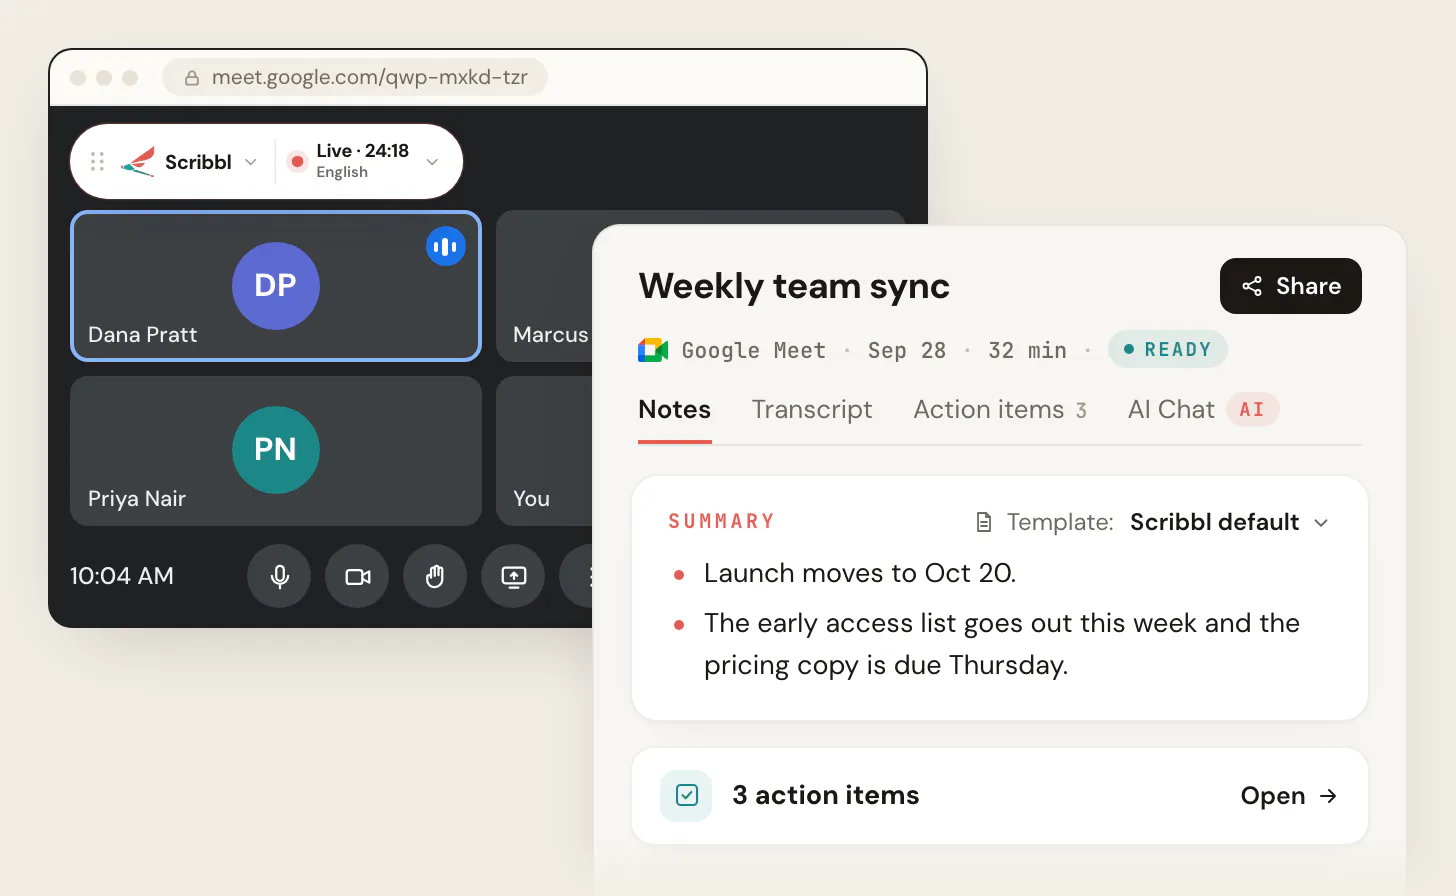1456x896 pixels.
Task: Click the 10:04 AM clock text
Action: click(x=122, y=576)
